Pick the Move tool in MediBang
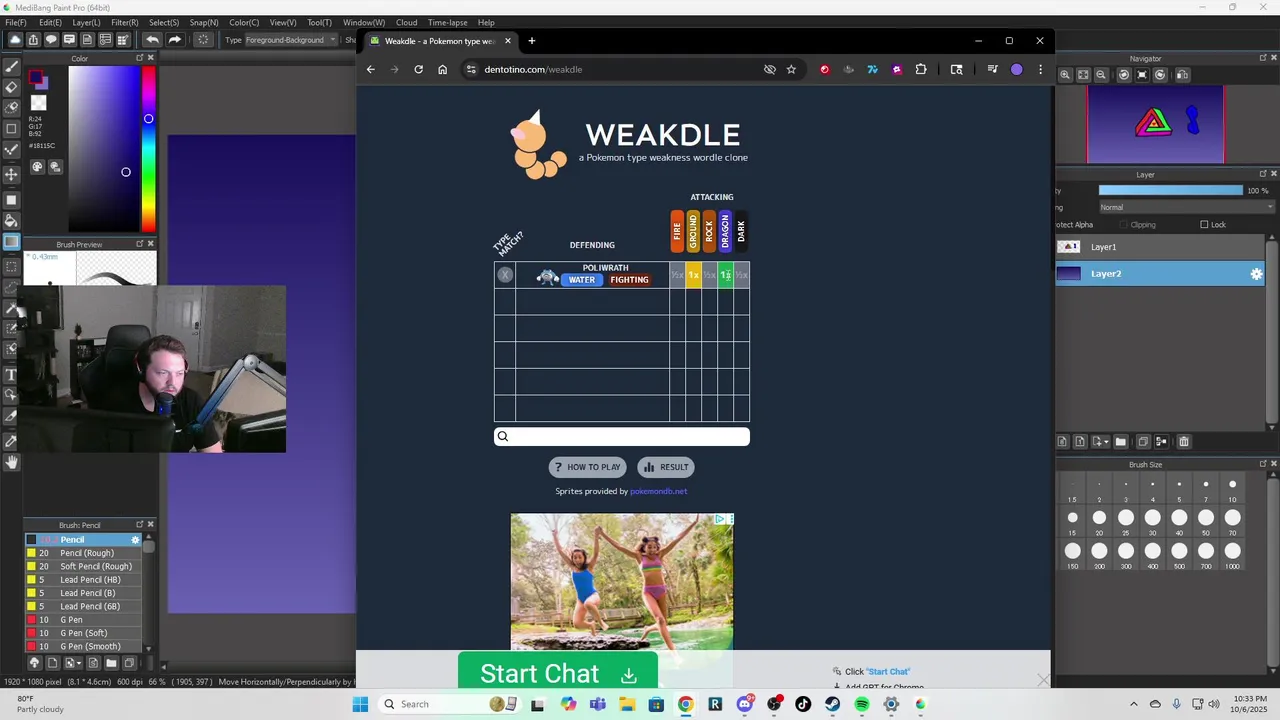The image size is (1280, 720). 11,175
